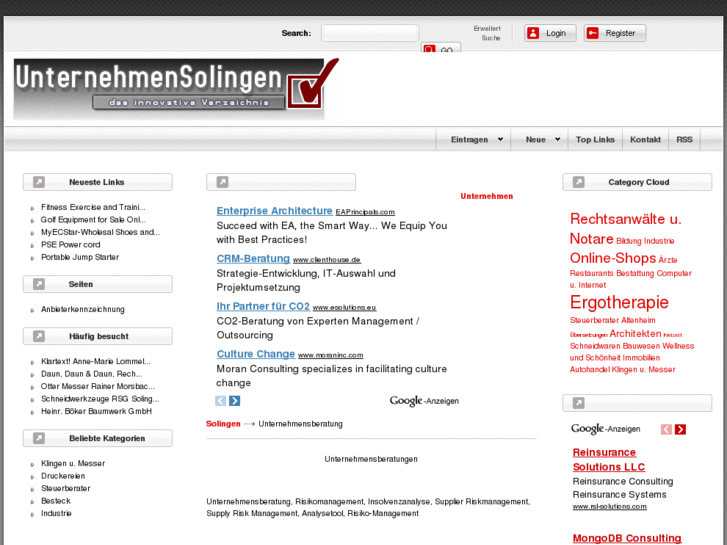
Task: Open Kontakt in navigation bar
Action: tap(645, 140)
